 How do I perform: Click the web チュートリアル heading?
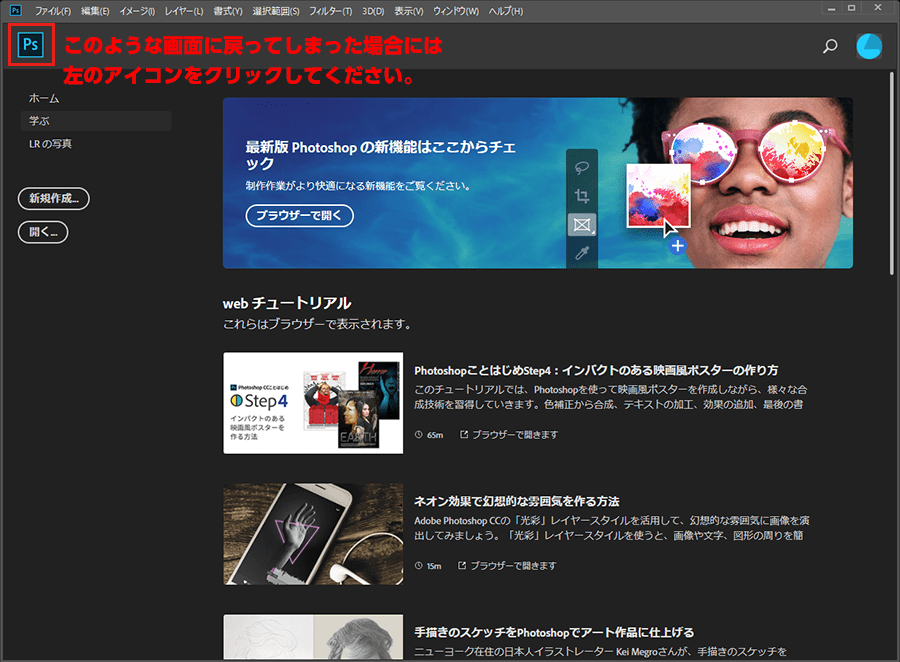point(287,303)
